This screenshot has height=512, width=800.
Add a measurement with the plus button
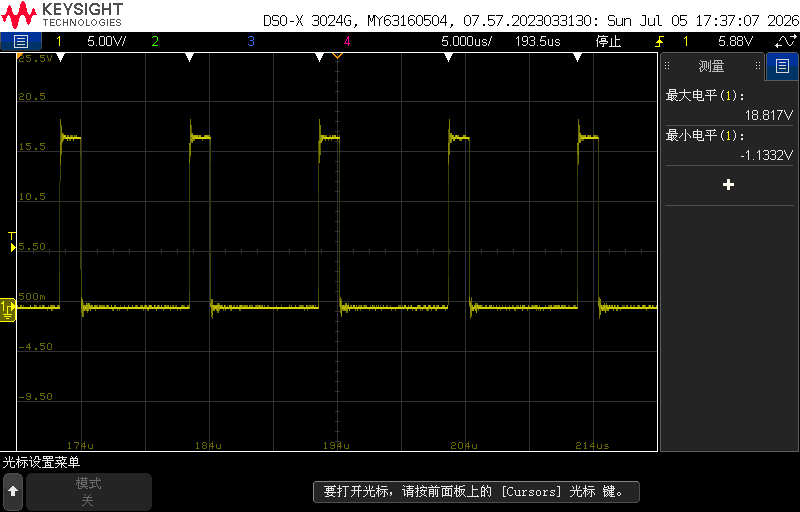tap(729, 185)
